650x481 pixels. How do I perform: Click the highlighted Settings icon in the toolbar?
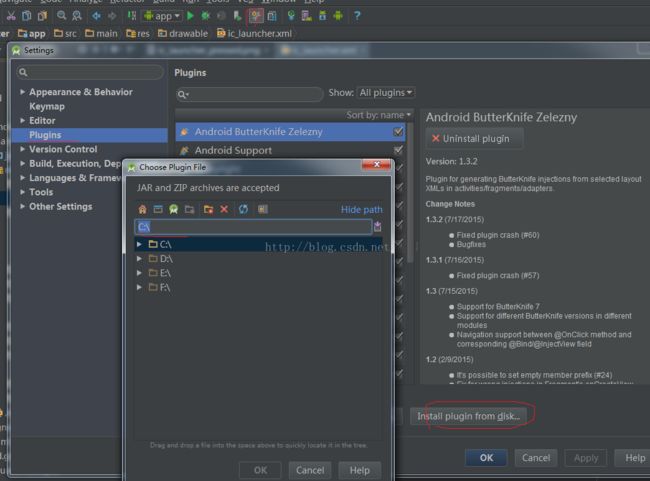tap(255, 16)
